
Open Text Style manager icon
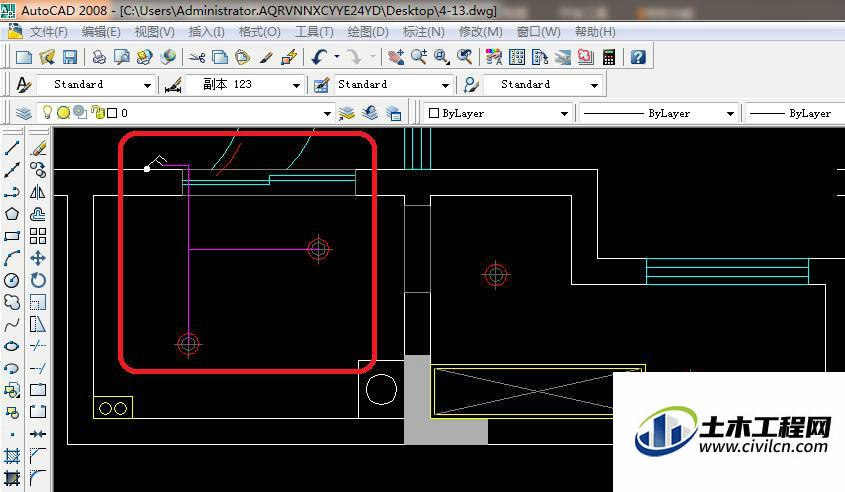click(x=23, y=85)
